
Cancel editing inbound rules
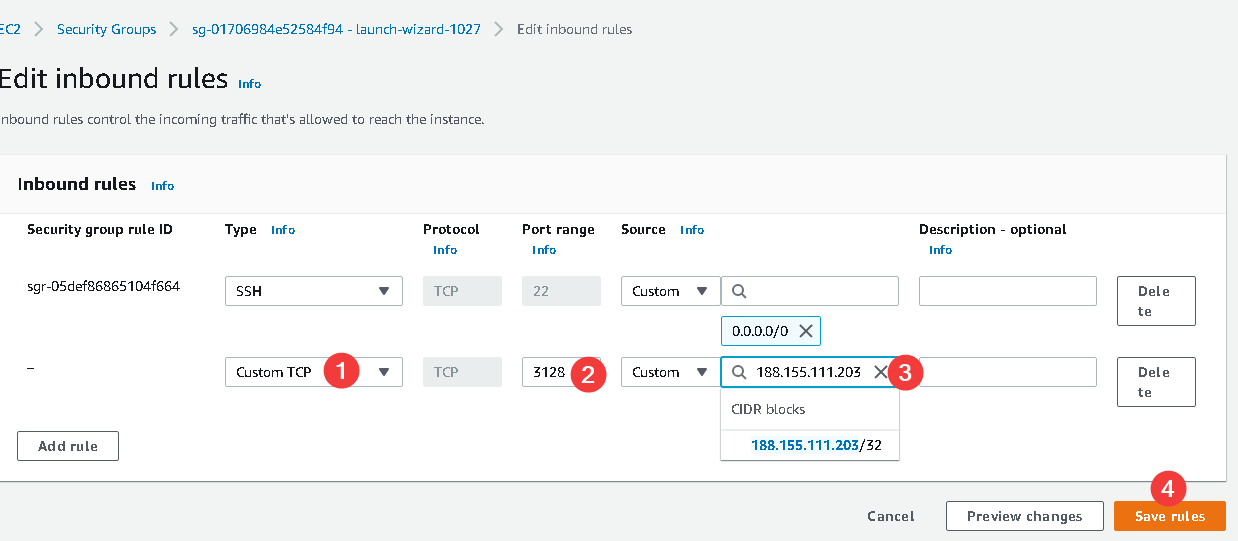coord(890,516)
